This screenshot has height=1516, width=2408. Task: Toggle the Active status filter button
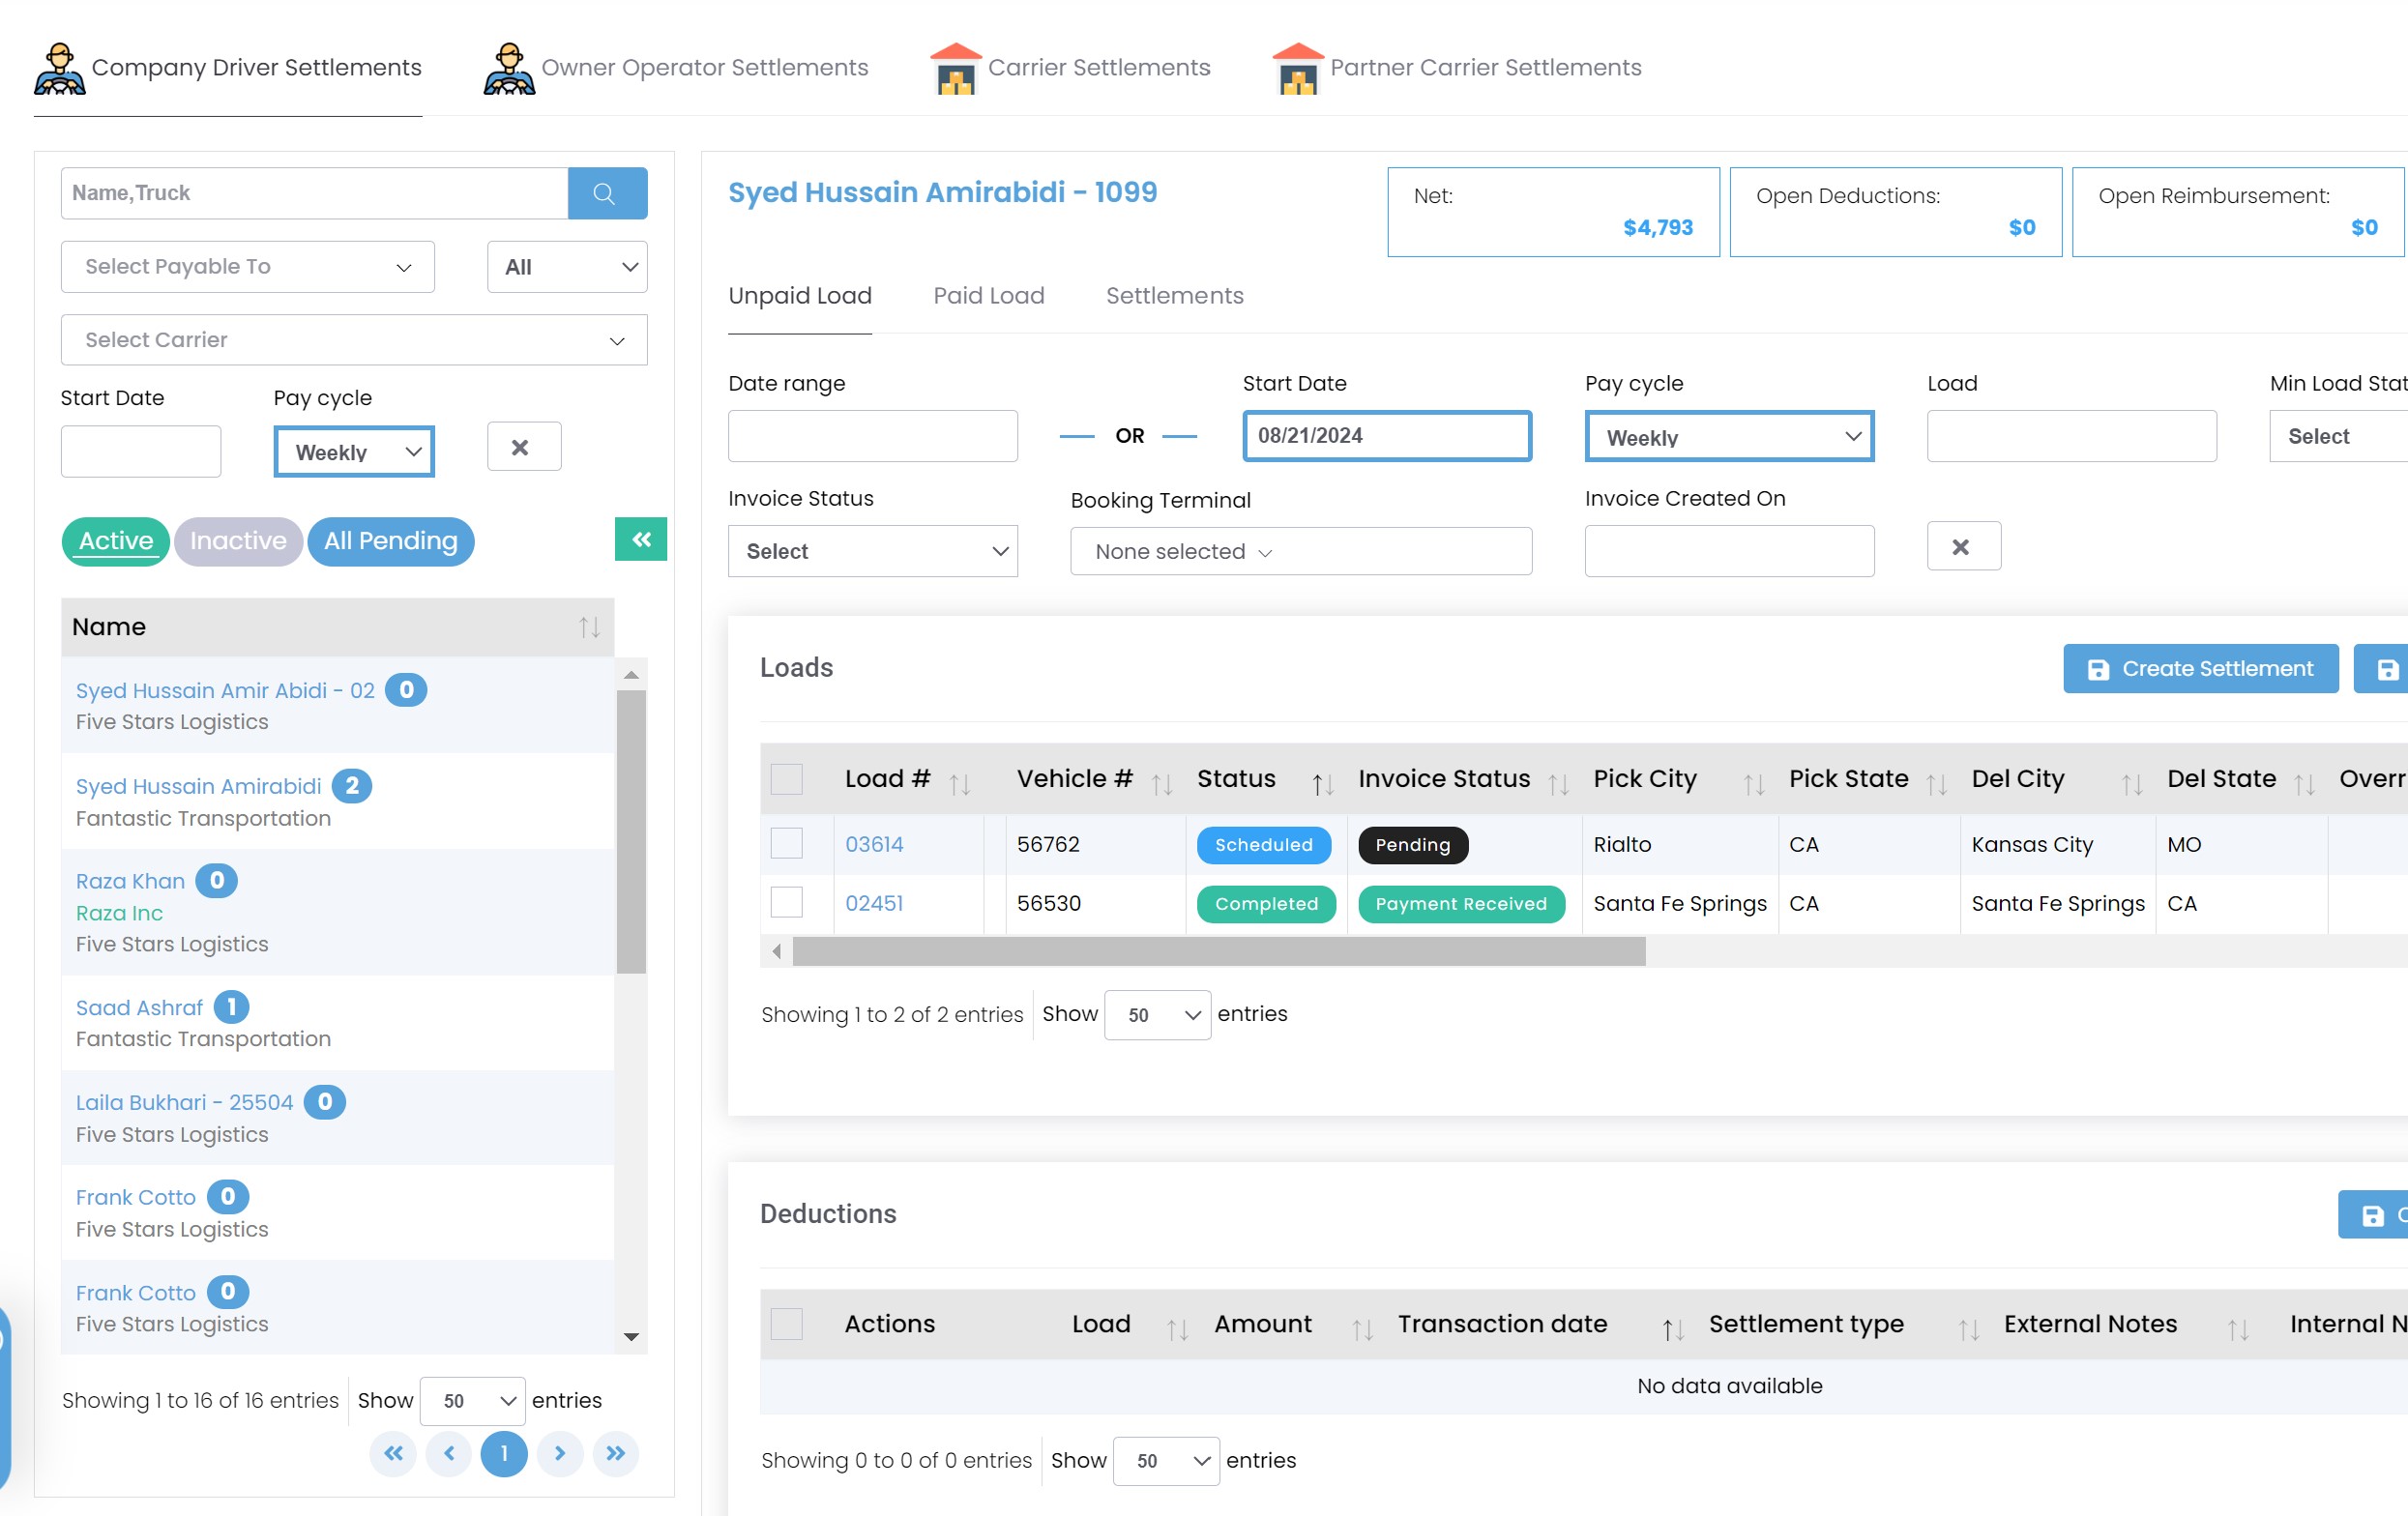[x=113, y=539]
